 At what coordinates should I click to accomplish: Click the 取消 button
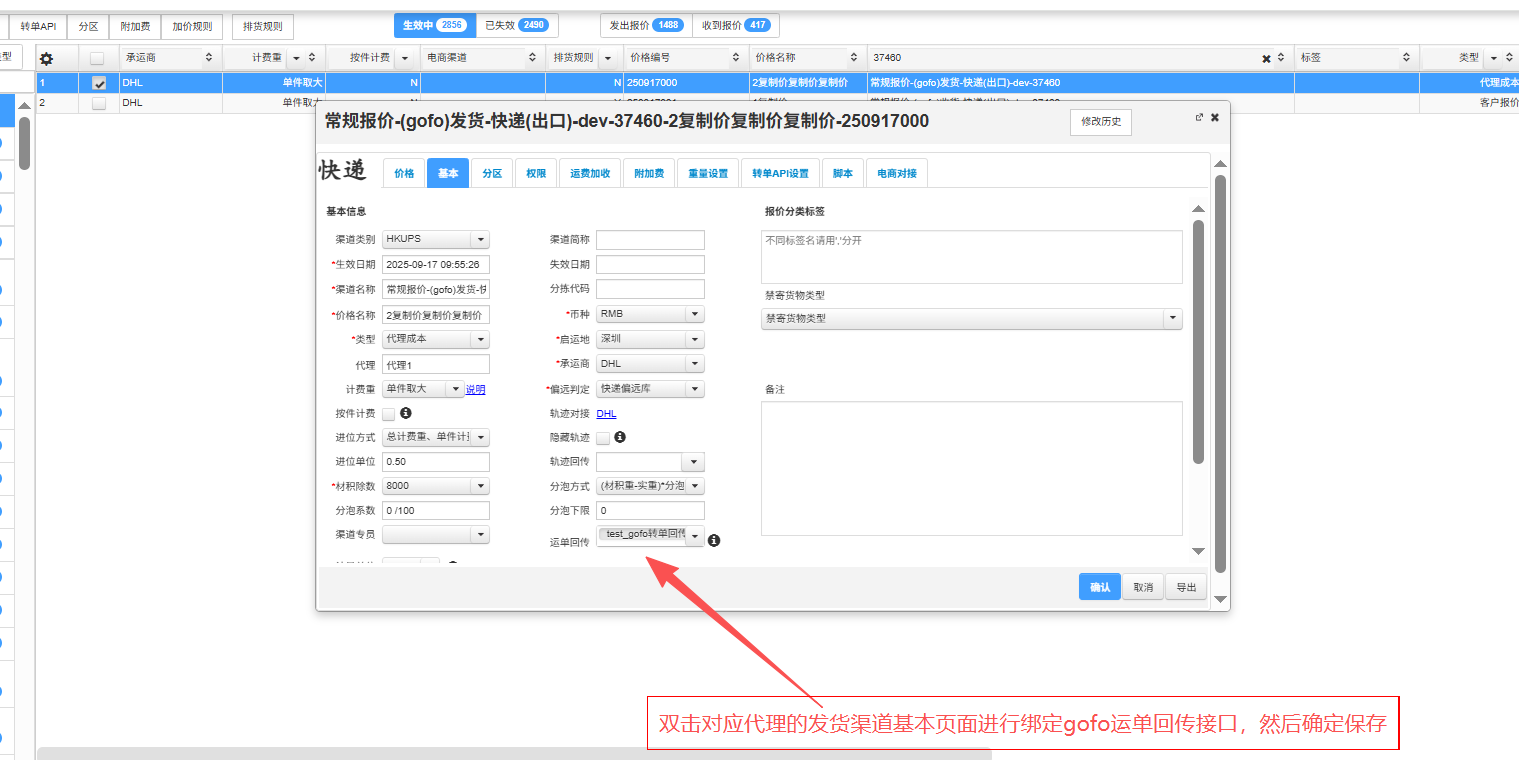coord(1143,587)
